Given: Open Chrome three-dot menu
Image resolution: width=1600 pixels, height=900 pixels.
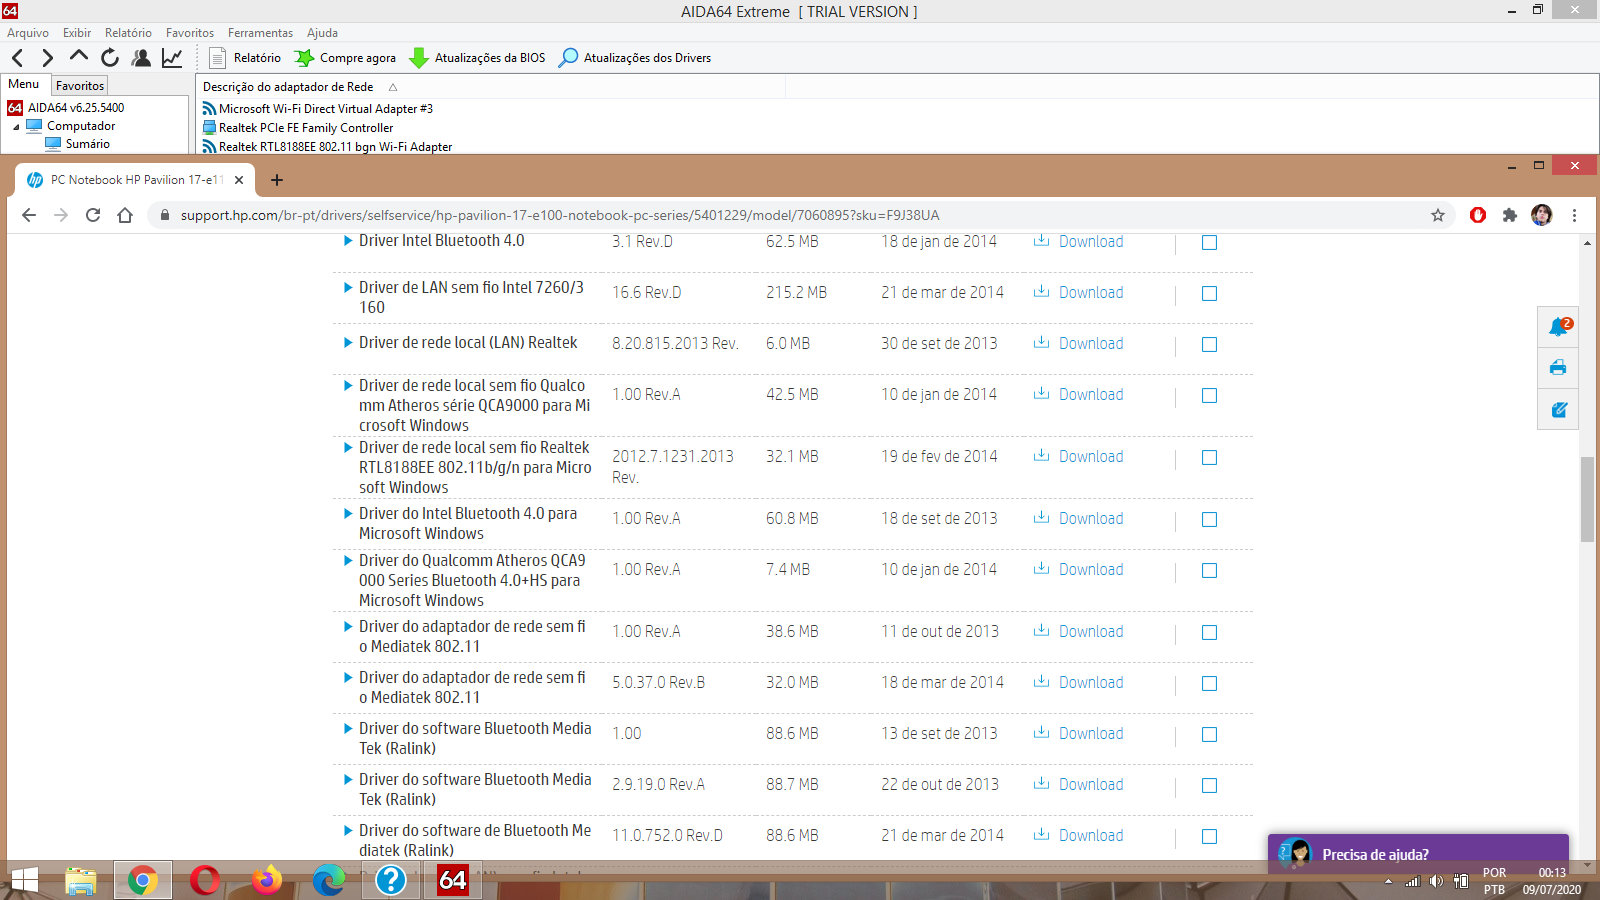Looking at the screenshot, I should 1574,215.
